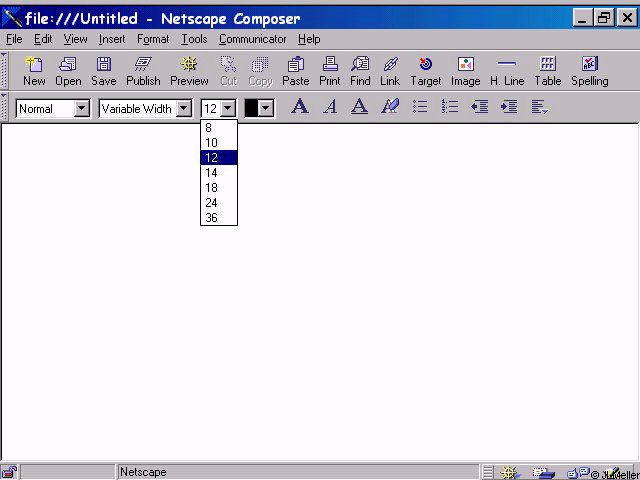The image size is (640, 480).
Task: Open the font color dropdown arrow
Action: [266, 109]
